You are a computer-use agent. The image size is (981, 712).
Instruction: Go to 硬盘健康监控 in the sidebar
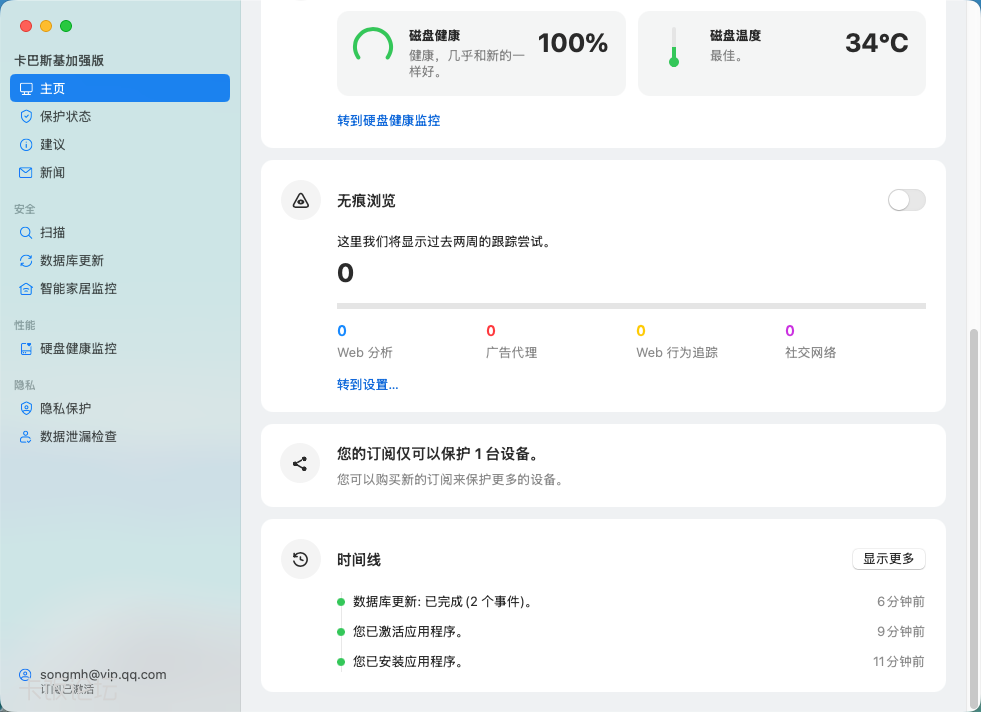coord(78,348)
